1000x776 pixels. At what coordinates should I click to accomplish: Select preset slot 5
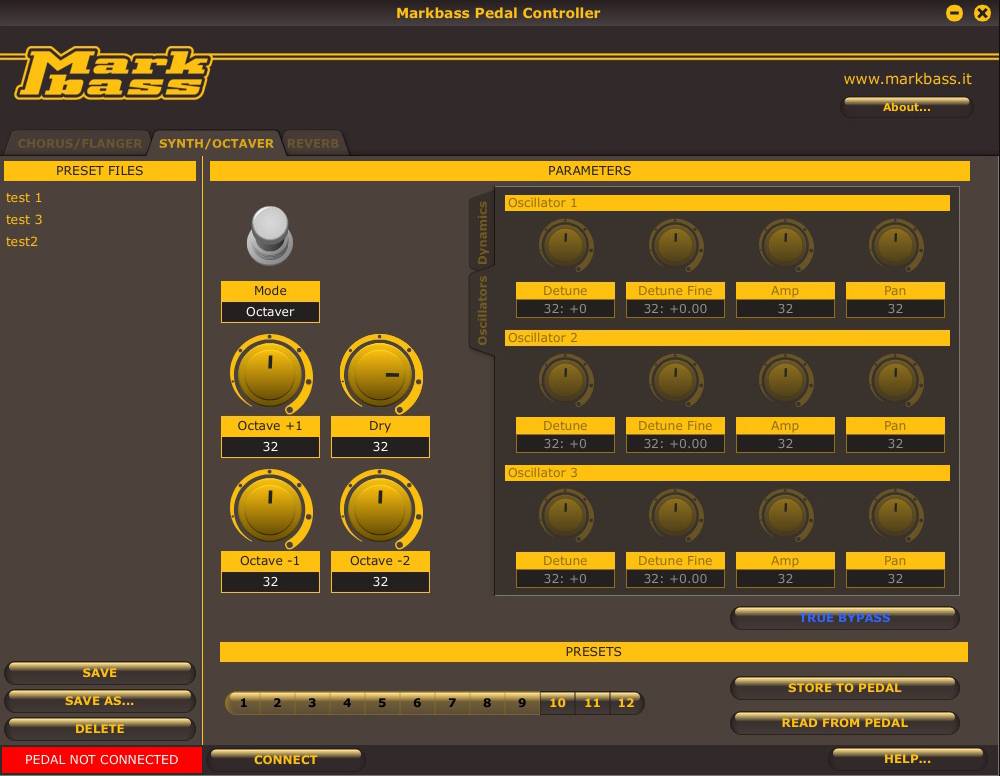pos(382,703)
